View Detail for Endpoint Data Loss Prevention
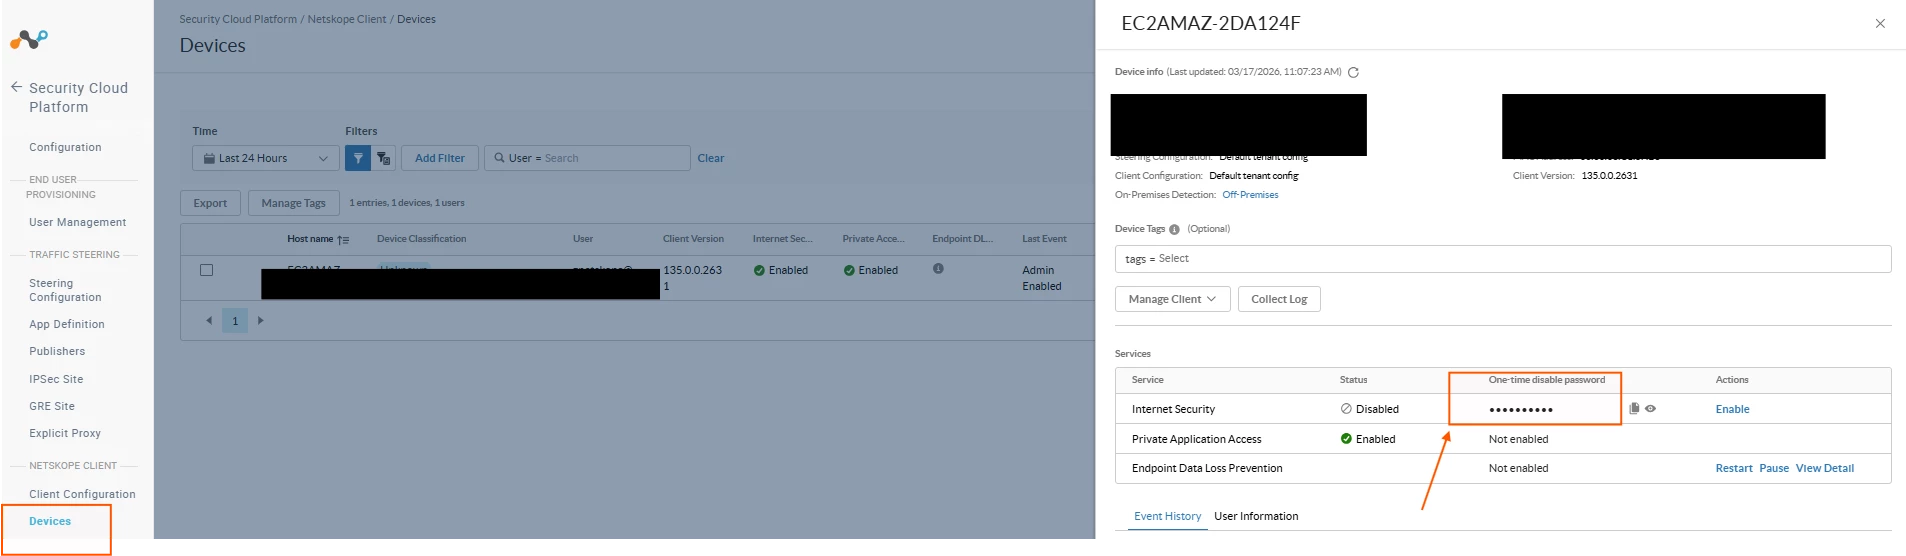Image resolution: width=1906 pixels, height=556 pixels. pyautogui.click(x=1825, y=468)
